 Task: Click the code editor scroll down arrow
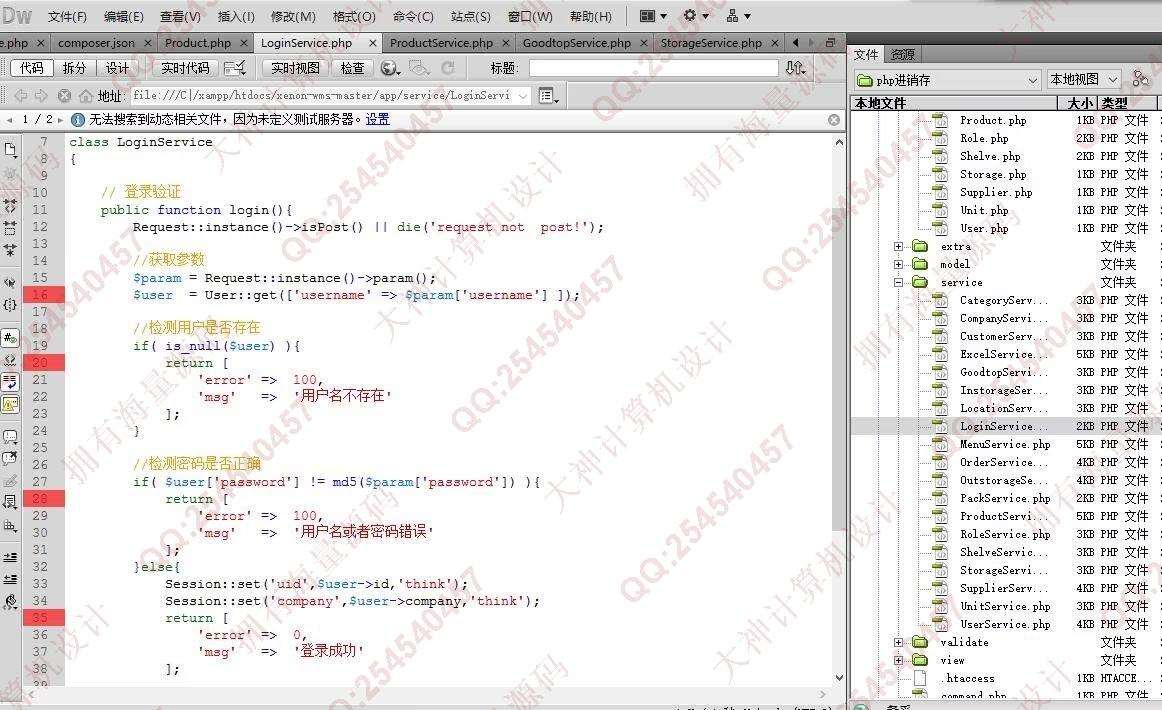pyautogui.click(x=839, y=677)
